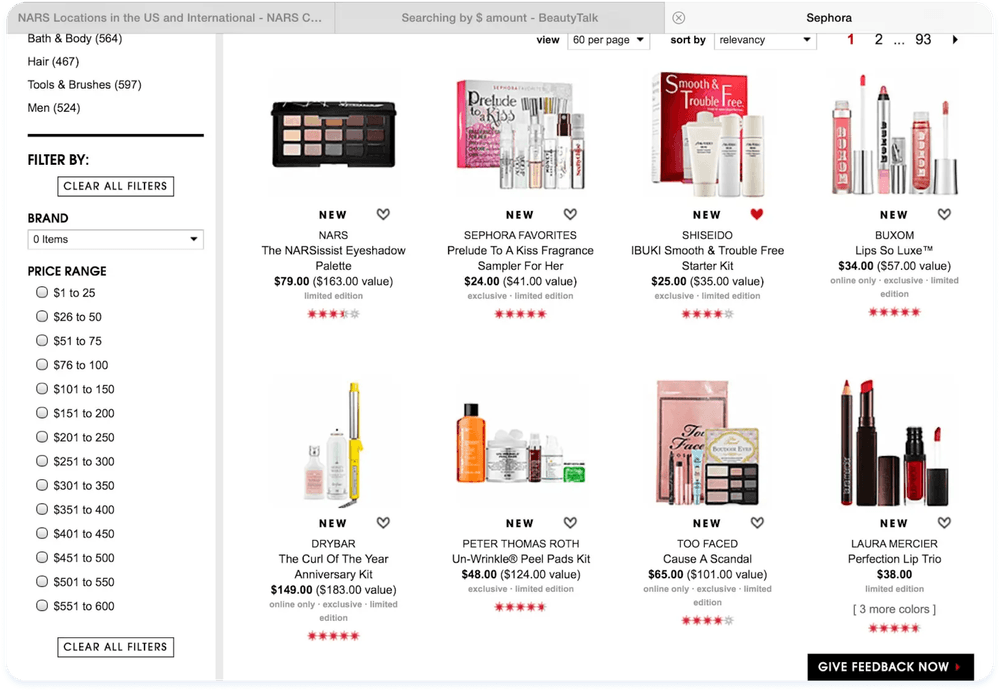Click the heart icon on Drybar Anniversary Kit
The image size is (1000, 691).
(383, 522)
